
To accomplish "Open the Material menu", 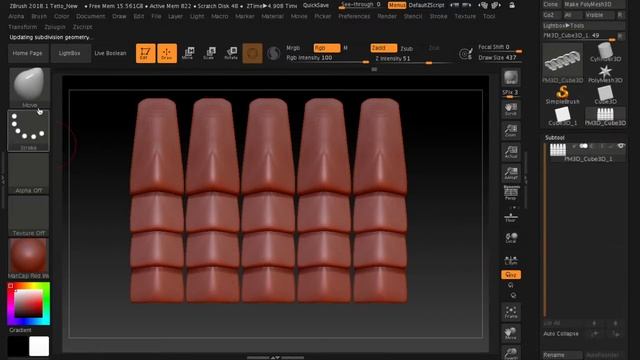I will click(272, 16).
